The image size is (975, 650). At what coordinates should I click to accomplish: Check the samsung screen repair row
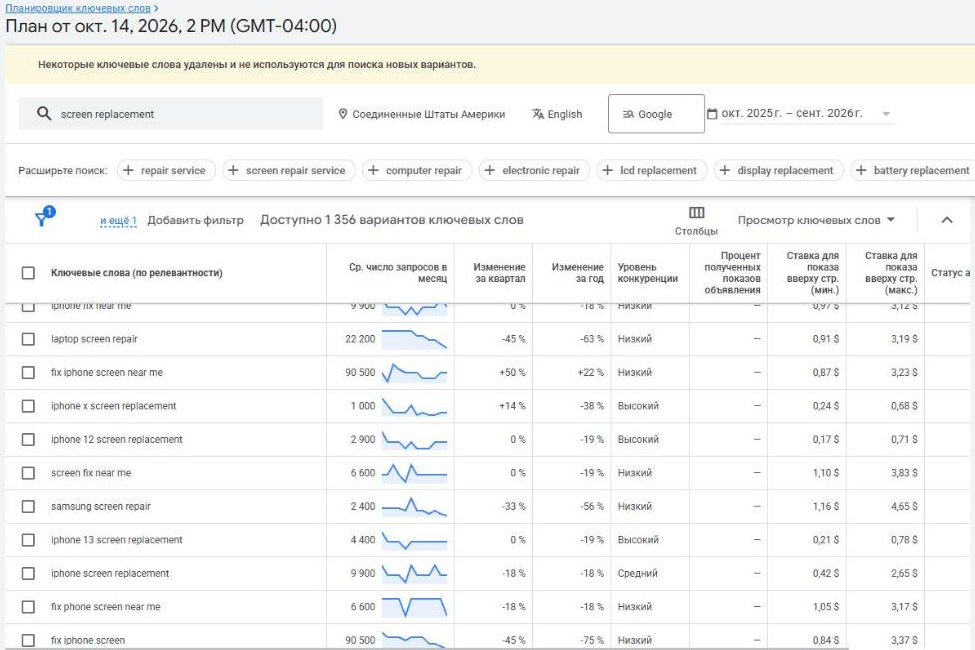click(28, 506)
